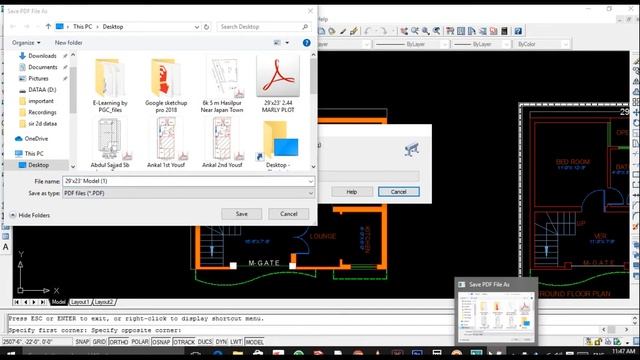The image size is (640, 360).
Task: Toggle POLAR tracking in status bar
Action: coord(140,342)
